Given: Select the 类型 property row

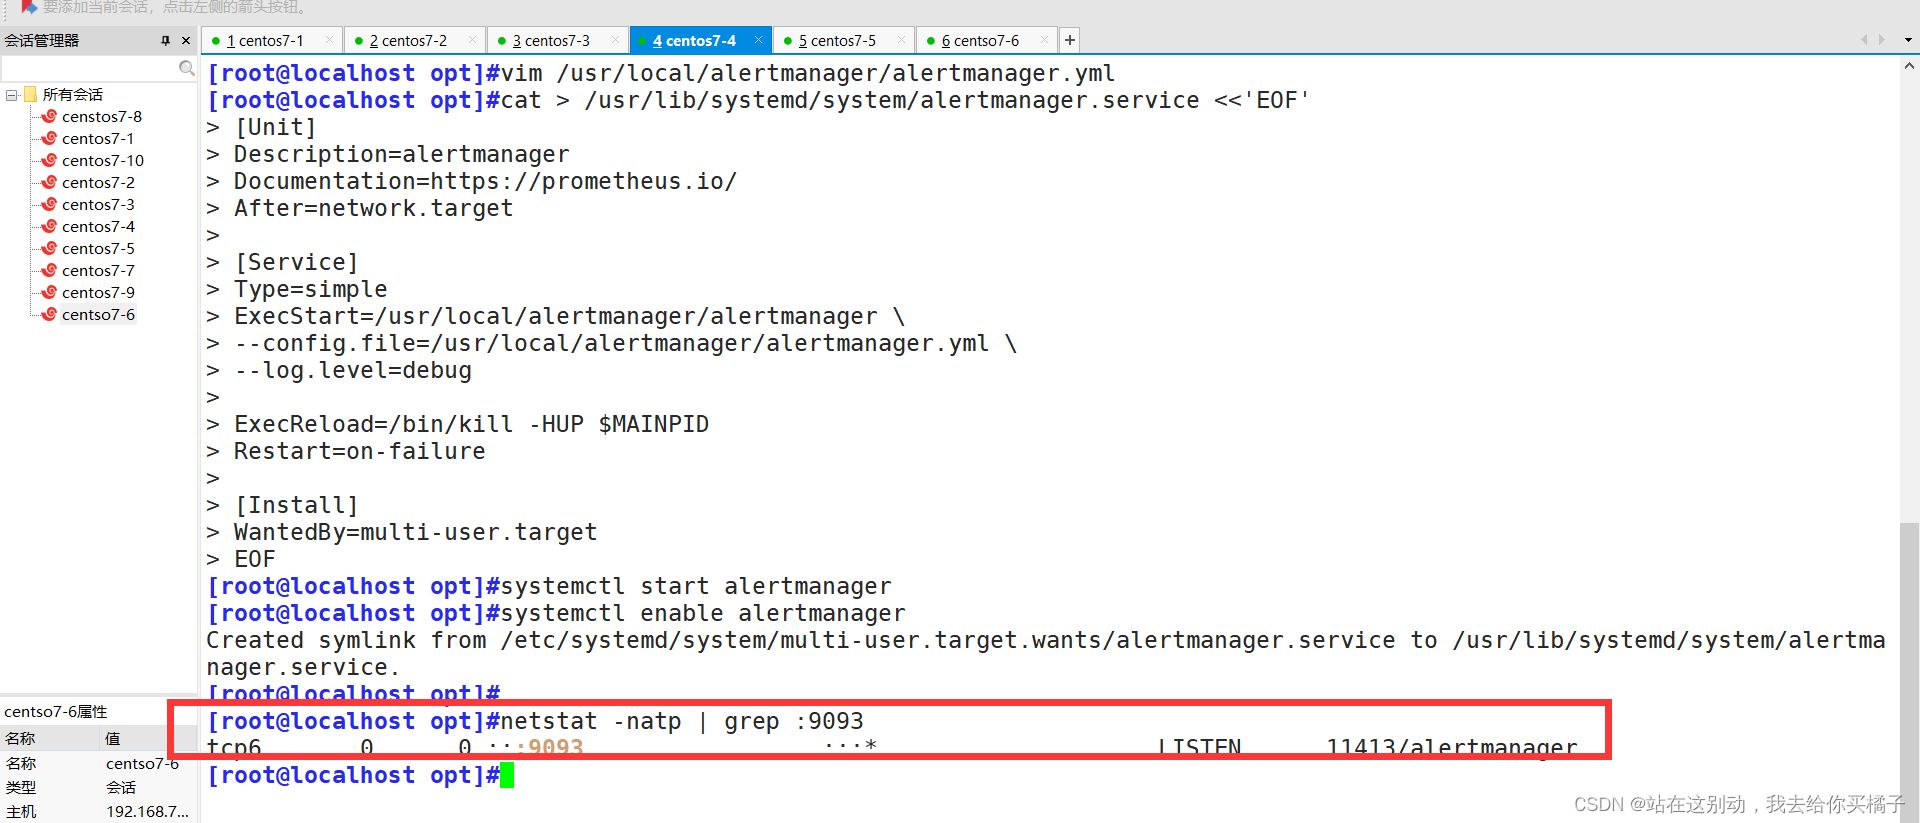Looking at the screenshot, I should point(99,787).
